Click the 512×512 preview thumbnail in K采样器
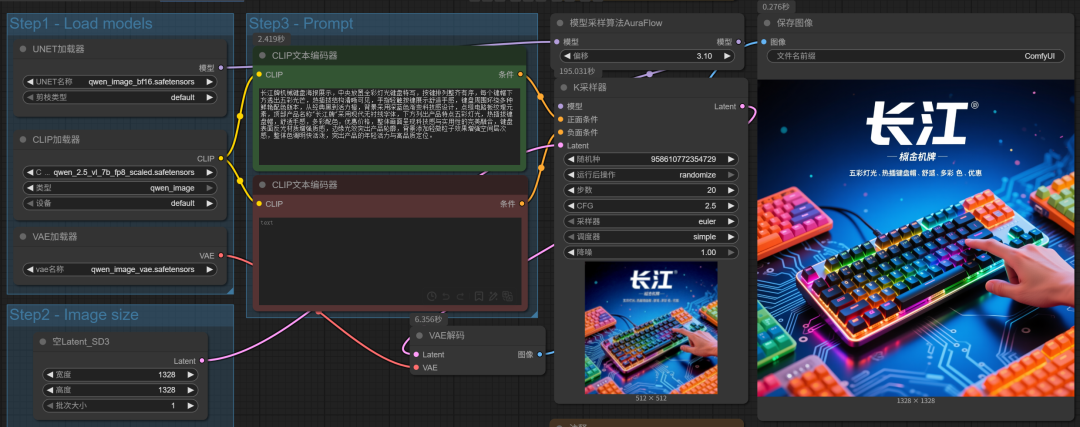Screen dimensions: 1080x427 coord(651,327)
